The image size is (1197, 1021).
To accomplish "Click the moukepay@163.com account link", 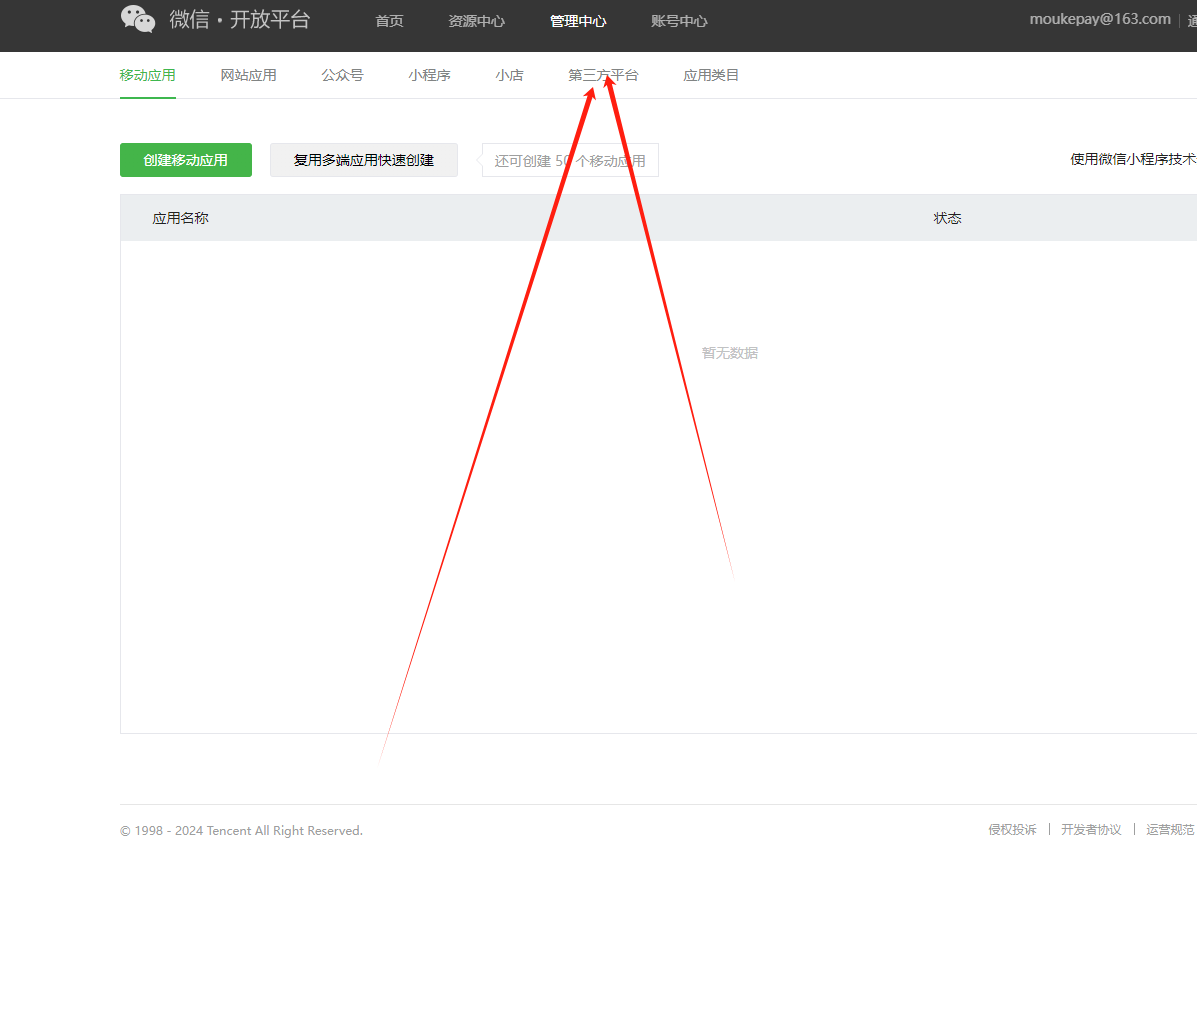I will (x=1100, y=19).
